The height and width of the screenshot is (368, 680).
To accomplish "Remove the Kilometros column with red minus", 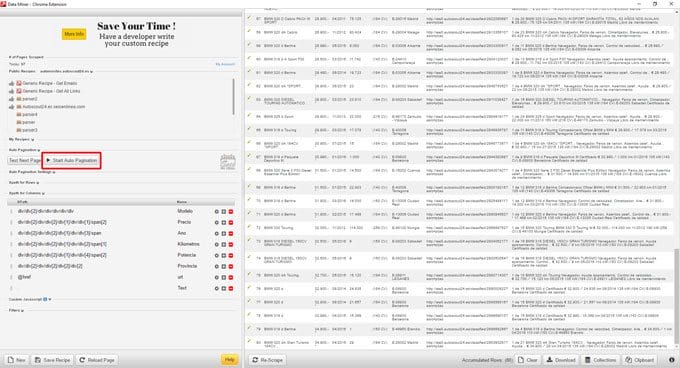I will (x=231, y=244).
